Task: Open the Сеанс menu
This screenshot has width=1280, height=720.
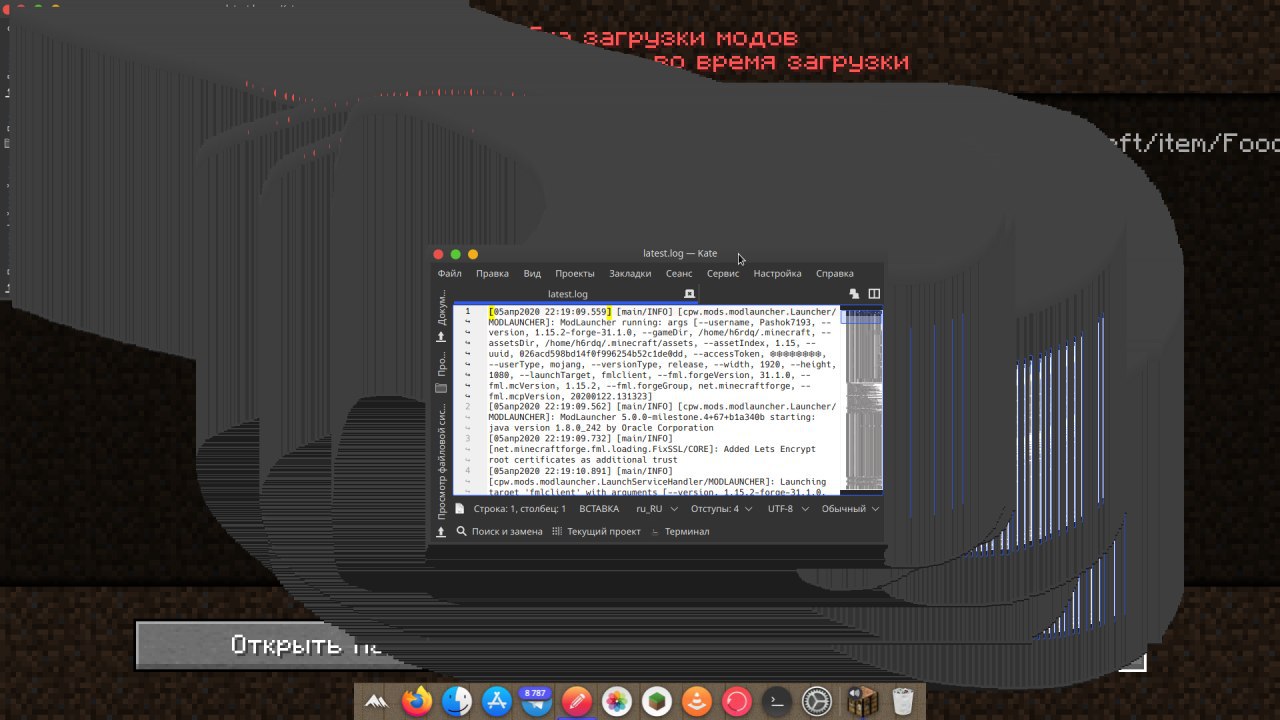Action: pos(679,273)
